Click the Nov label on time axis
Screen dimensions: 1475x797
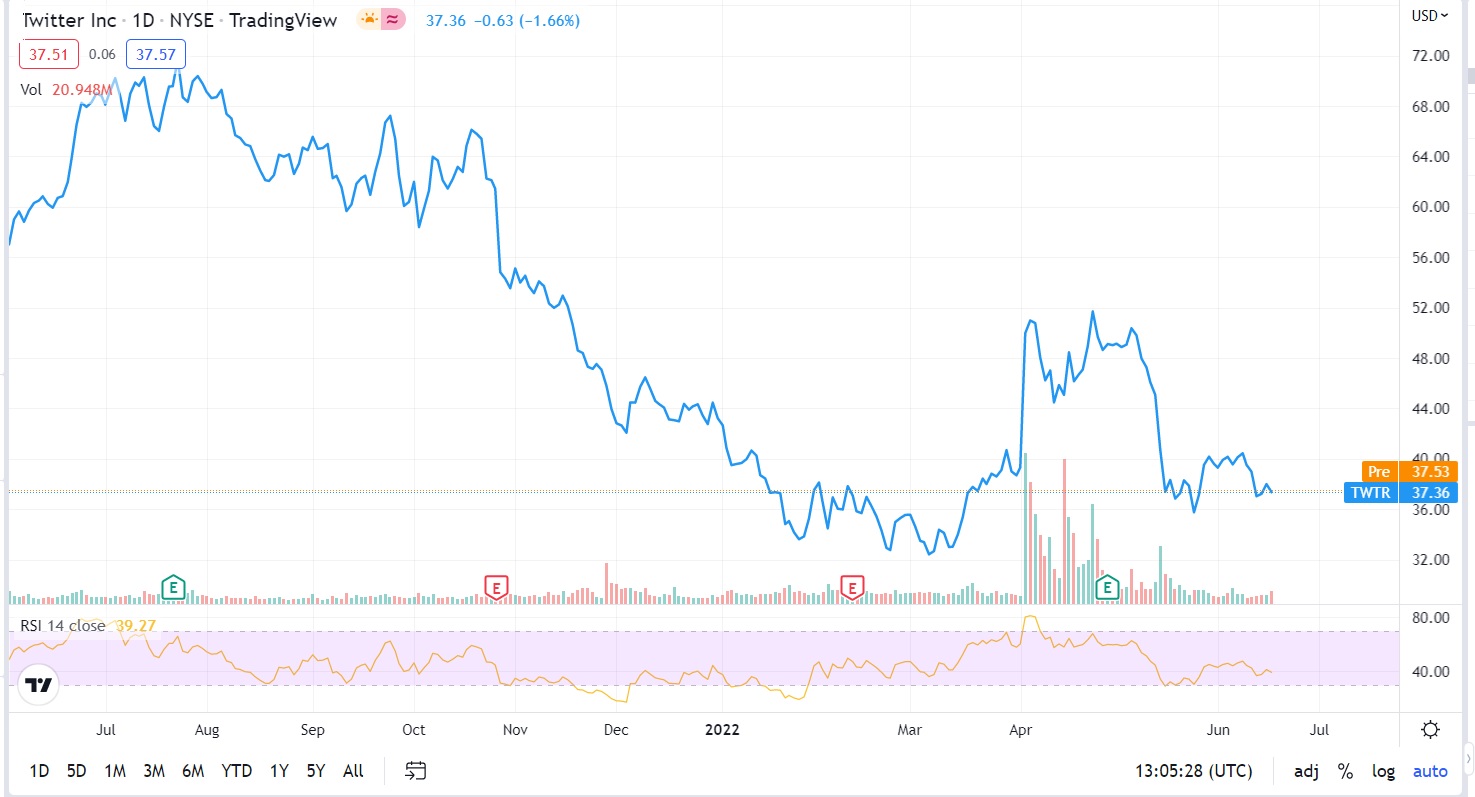pos(514,730)
